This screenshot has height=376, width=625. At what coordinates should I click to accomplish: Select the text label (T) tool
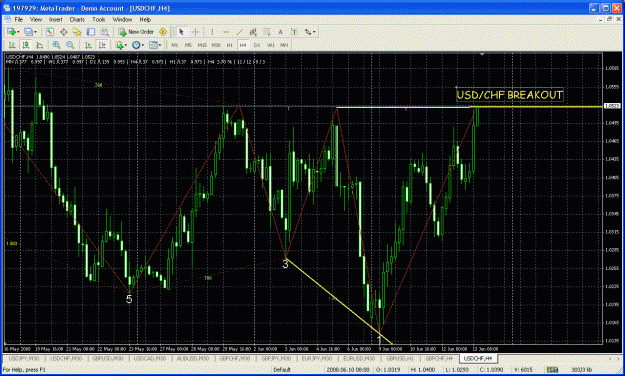click(294, 32)
